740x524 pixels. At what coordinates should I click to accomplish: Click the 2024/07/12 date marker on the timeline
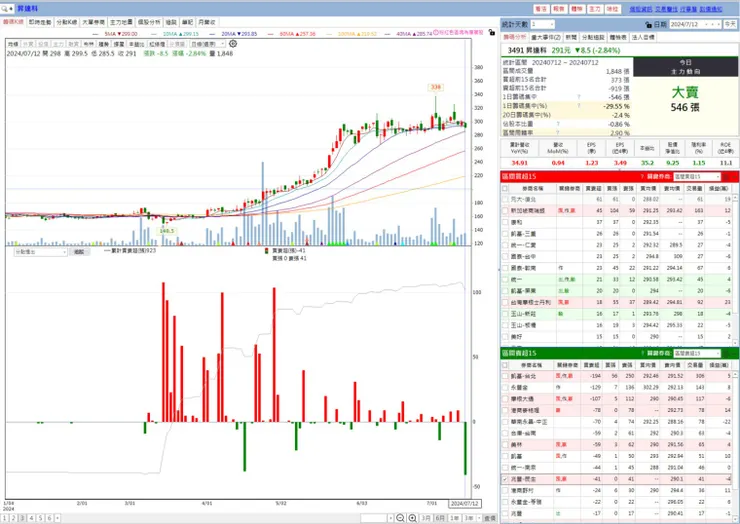click(x=464, y=504)
